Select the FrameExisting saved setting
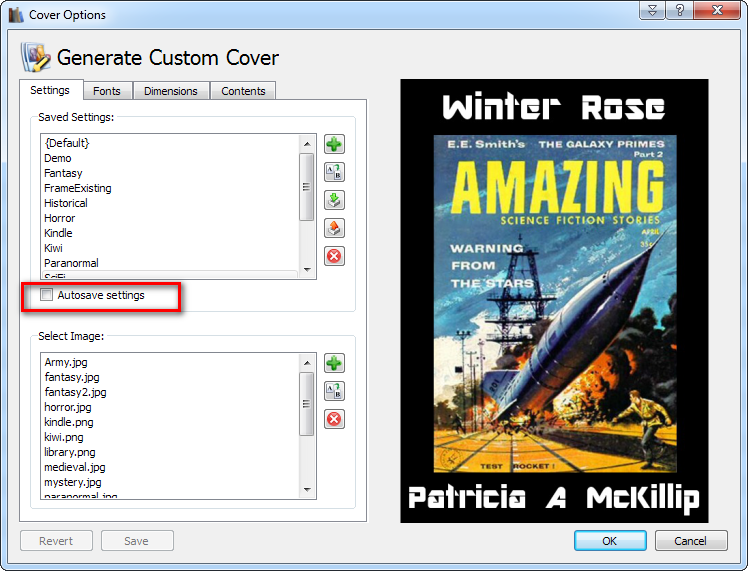The width and height of the screenshot is (748, 571). (x=170, y=188)
